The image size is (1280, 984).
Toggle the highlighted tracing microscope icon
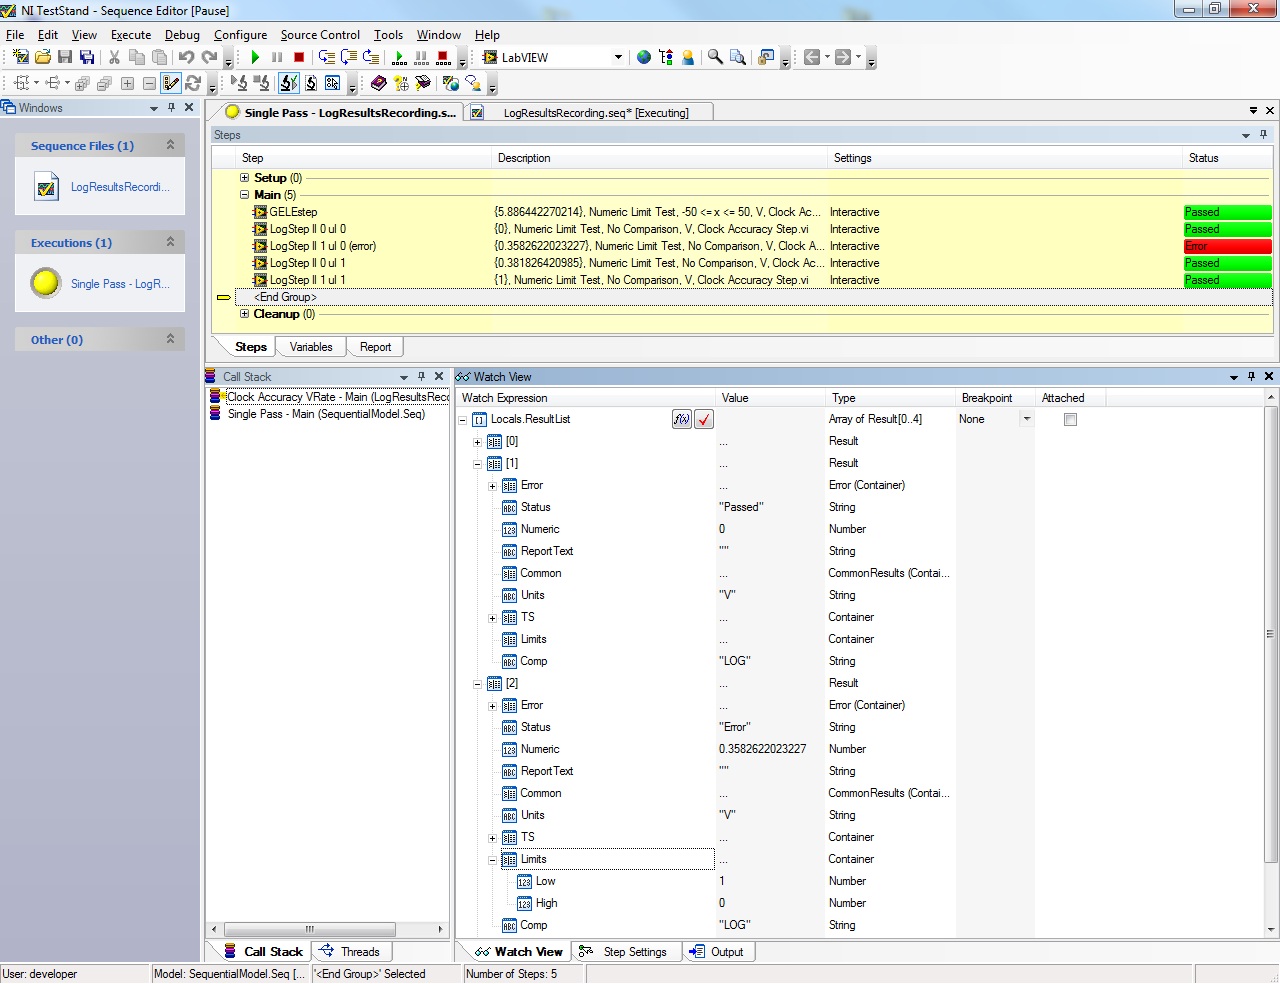pos(289,83)
